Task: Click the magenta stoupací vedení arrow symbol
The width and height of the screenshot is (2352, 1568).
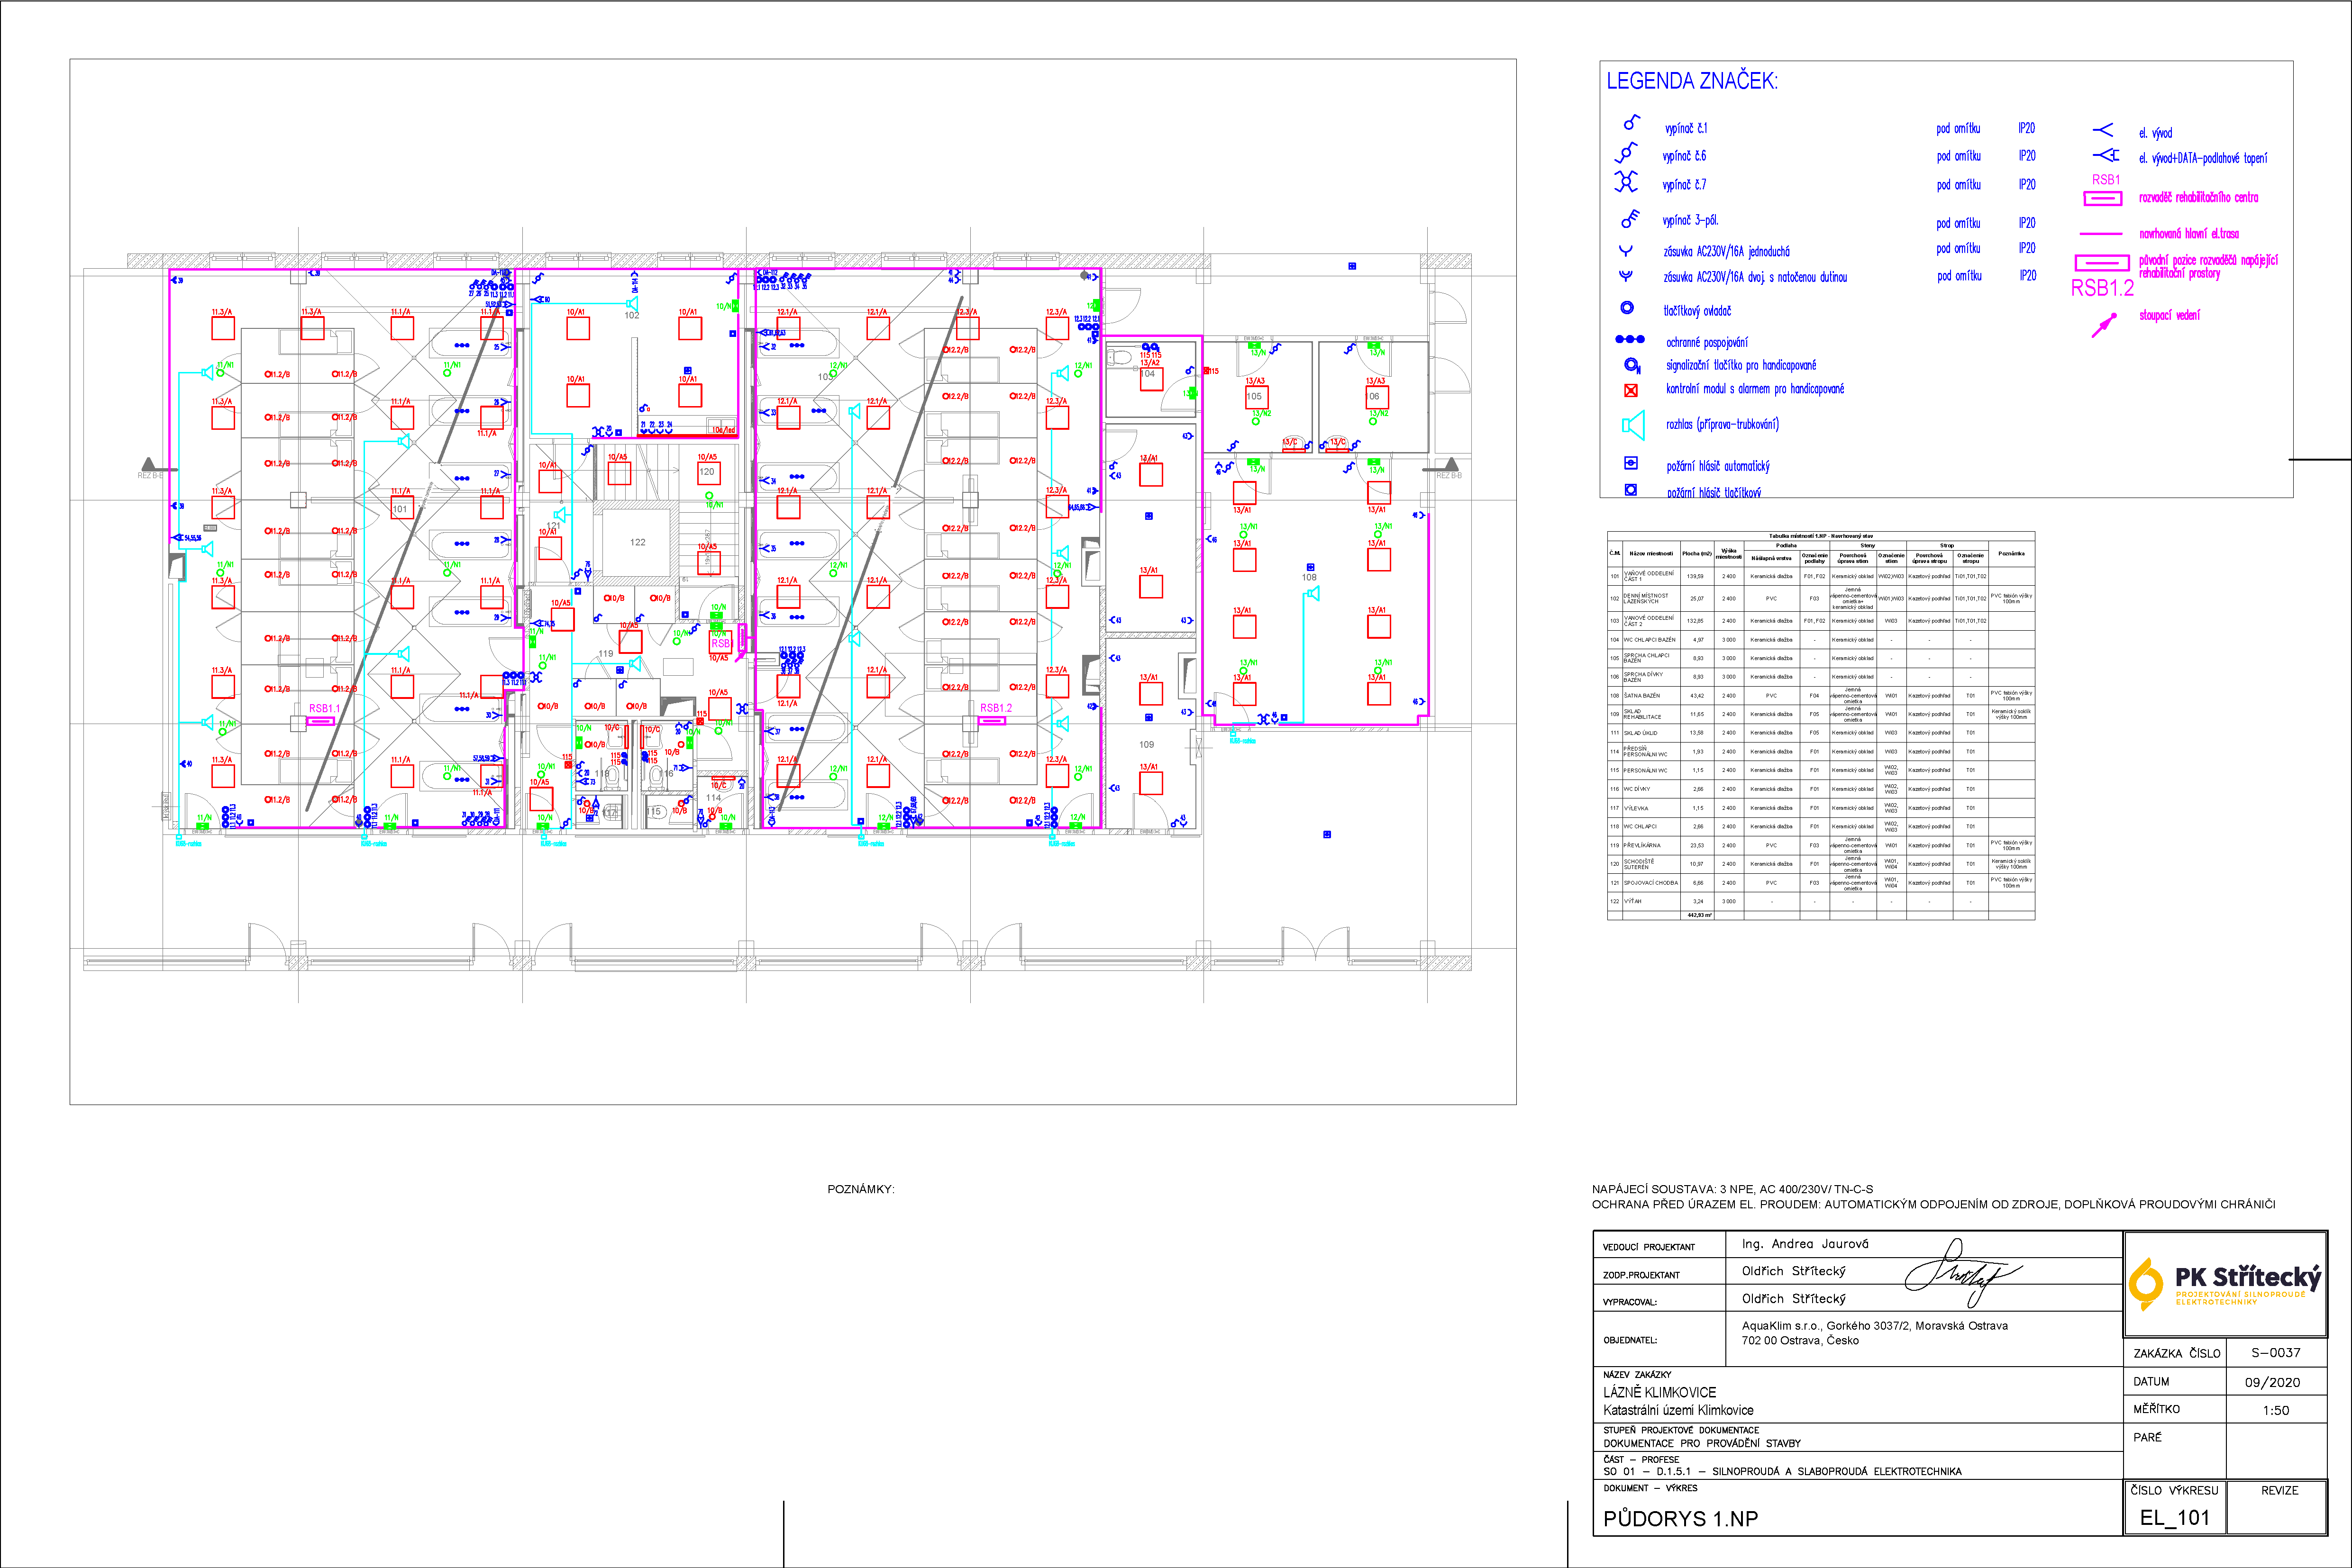Action: 2104,324
